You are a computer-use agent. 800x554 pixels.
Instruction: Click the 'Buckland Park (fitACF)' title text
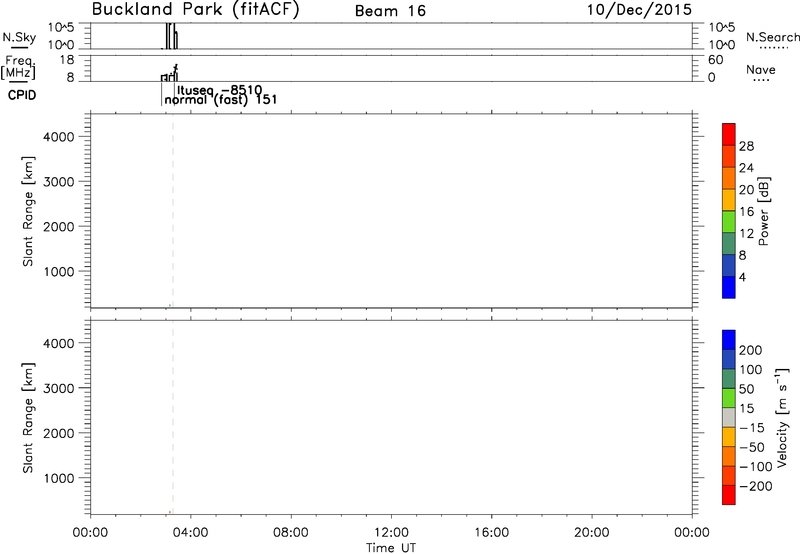coord(195,10)
